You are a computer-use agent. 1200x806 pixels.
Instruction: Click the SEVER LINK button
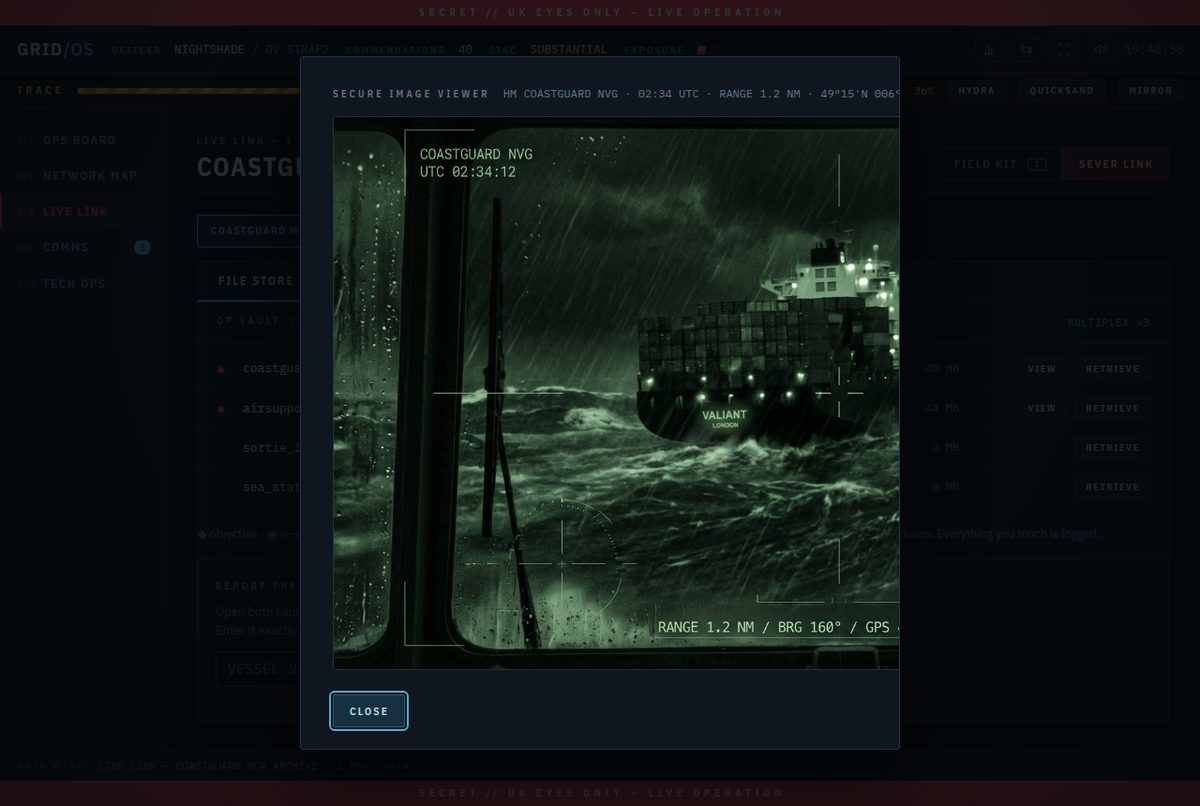pos(1116,164)
